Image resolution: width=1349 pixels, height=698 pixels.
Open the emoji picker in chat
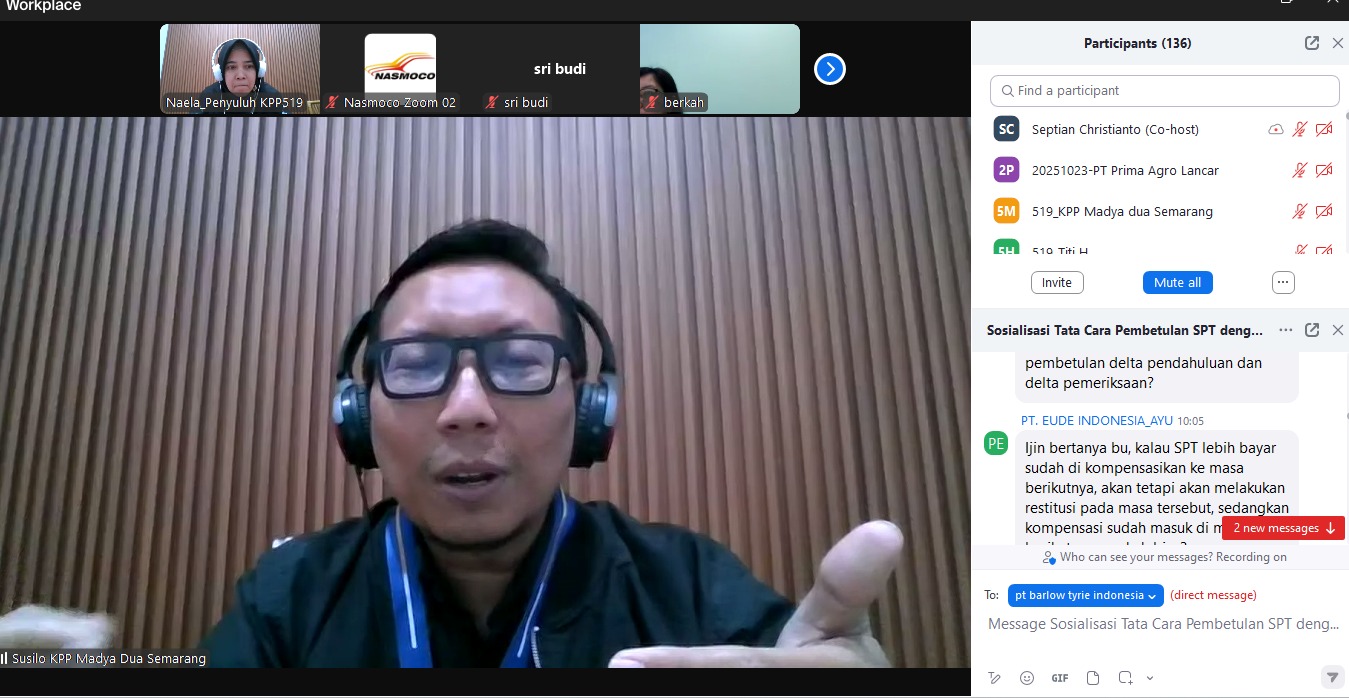click(x=1027, y=677)
